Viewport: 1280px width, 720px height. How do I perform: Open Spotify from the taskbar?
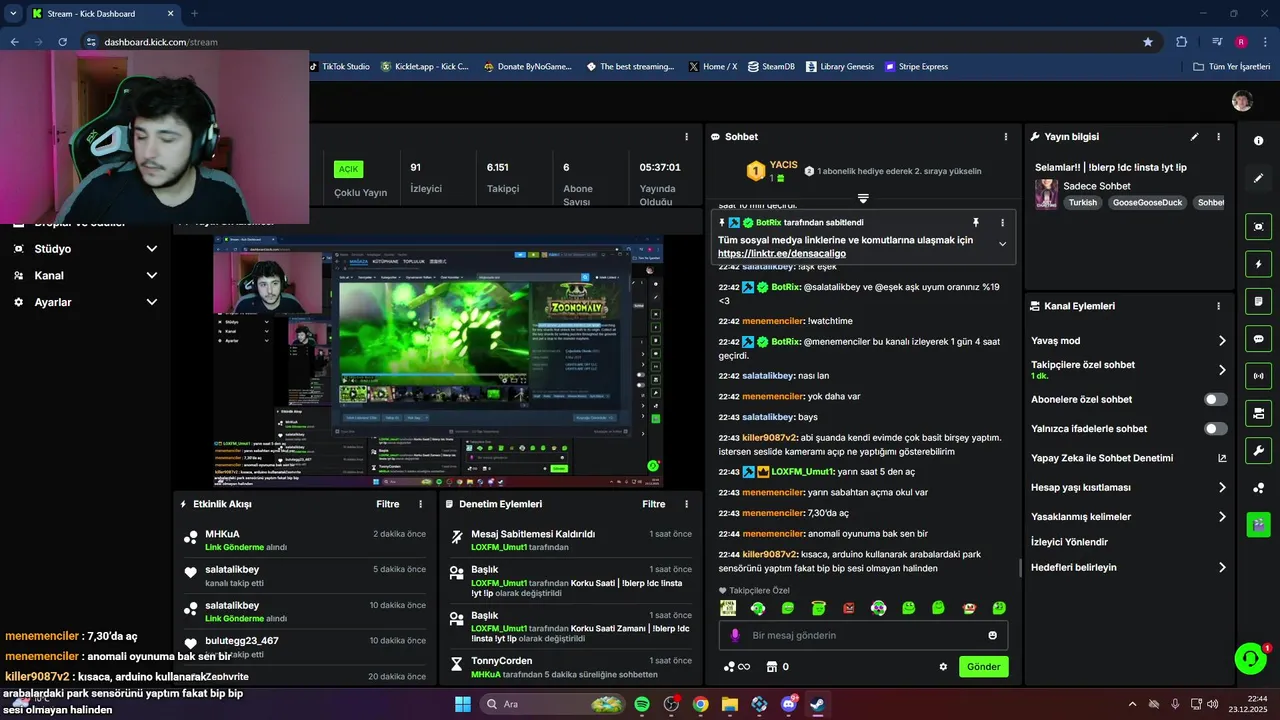coord(642,704)
